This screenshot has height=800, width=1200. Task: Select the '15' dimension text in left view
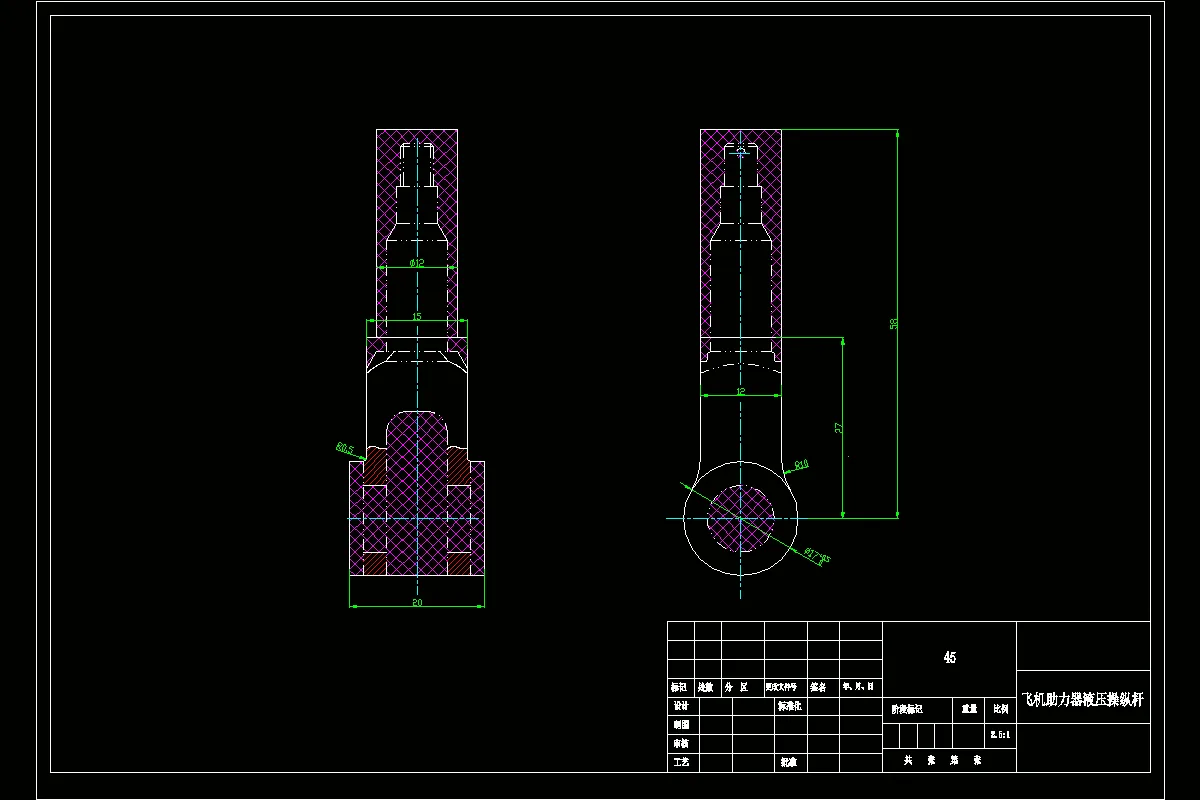point(416,316)
